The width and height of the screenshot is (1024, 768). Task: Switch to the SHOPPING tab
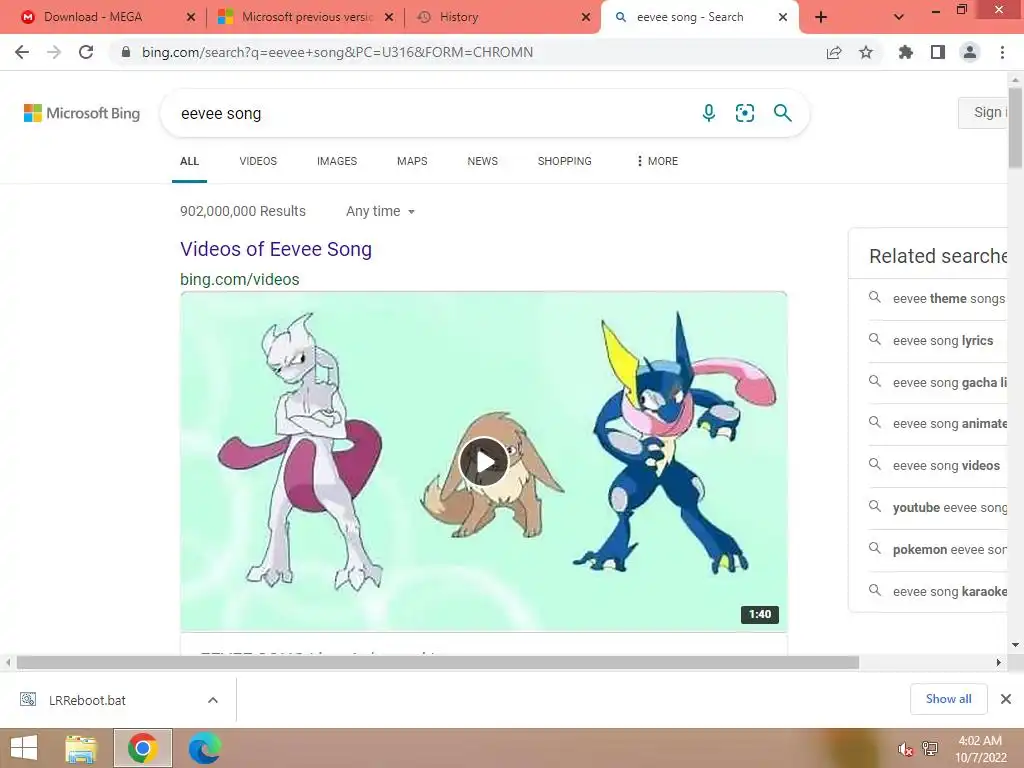565,161
